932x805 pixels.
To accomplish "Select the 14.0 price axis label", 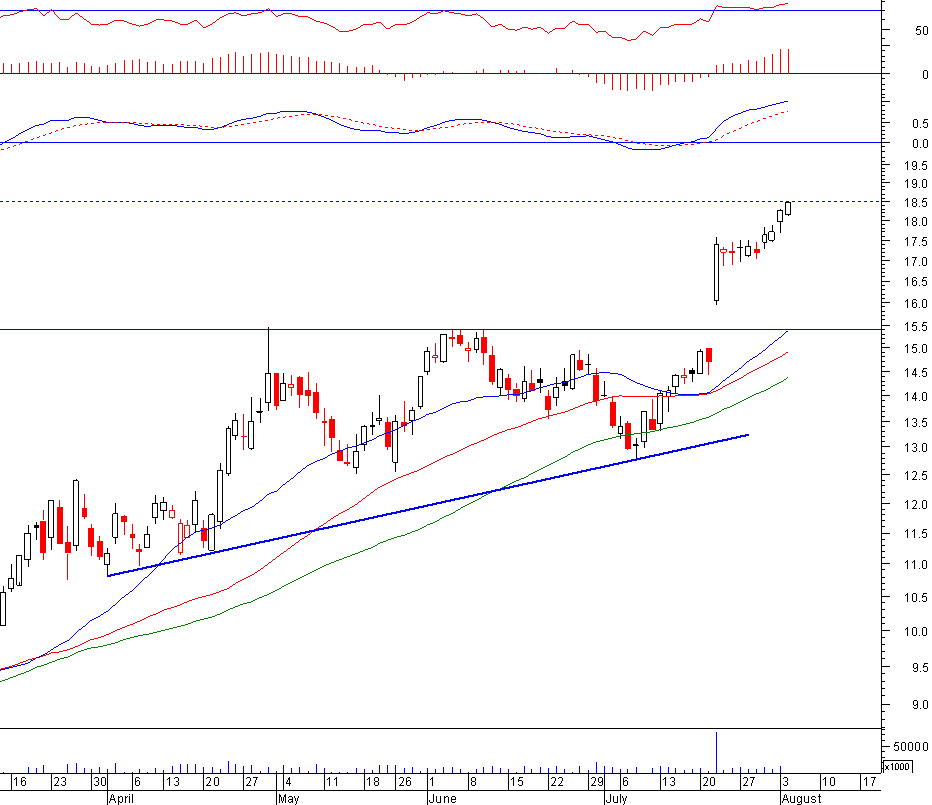I will click(x=915, y=397).
